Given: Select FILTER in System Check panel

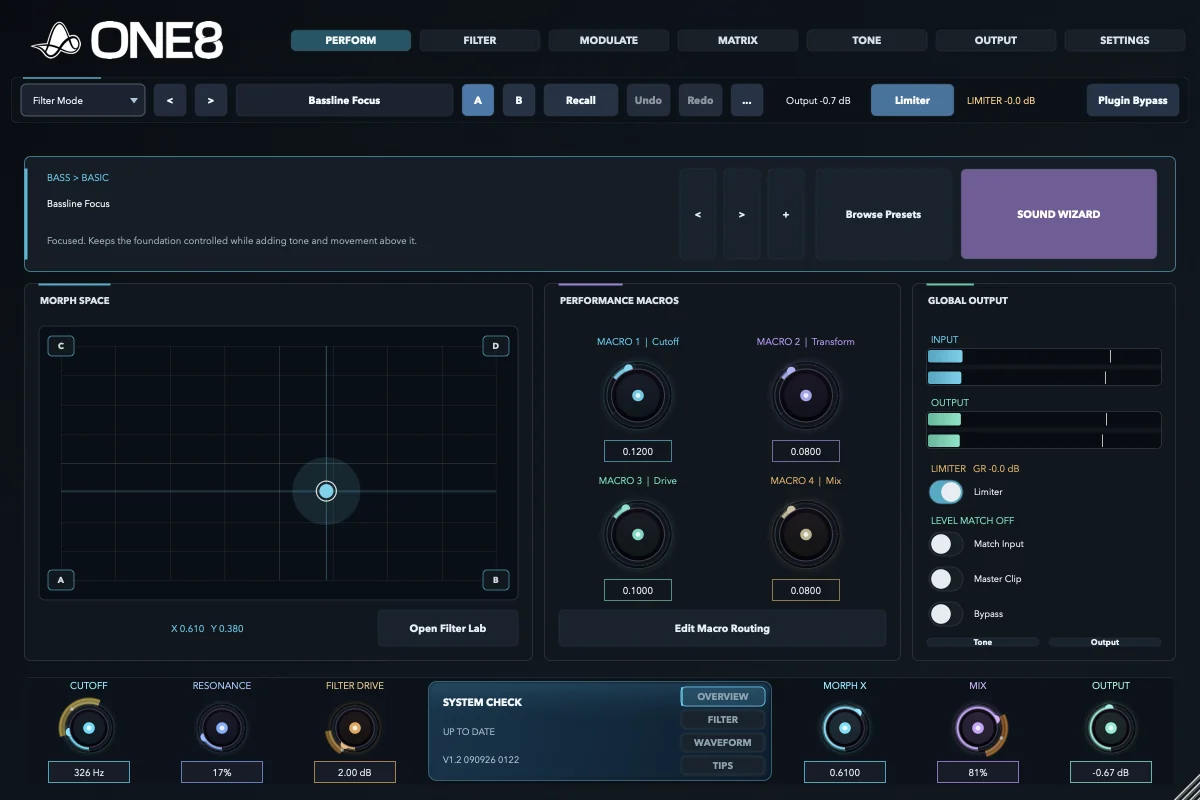Looking at the screenshot, I should [723, 719].
